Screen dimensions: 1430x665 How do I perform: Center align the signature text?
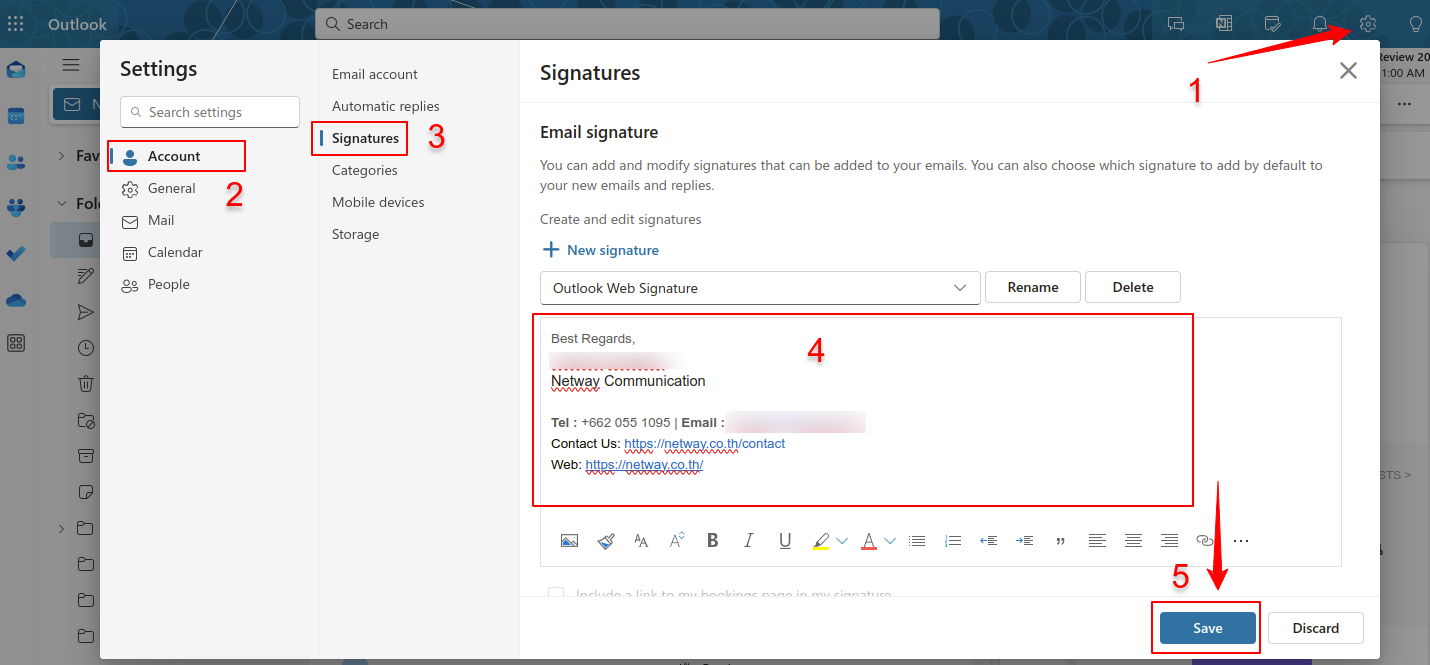1133,541
